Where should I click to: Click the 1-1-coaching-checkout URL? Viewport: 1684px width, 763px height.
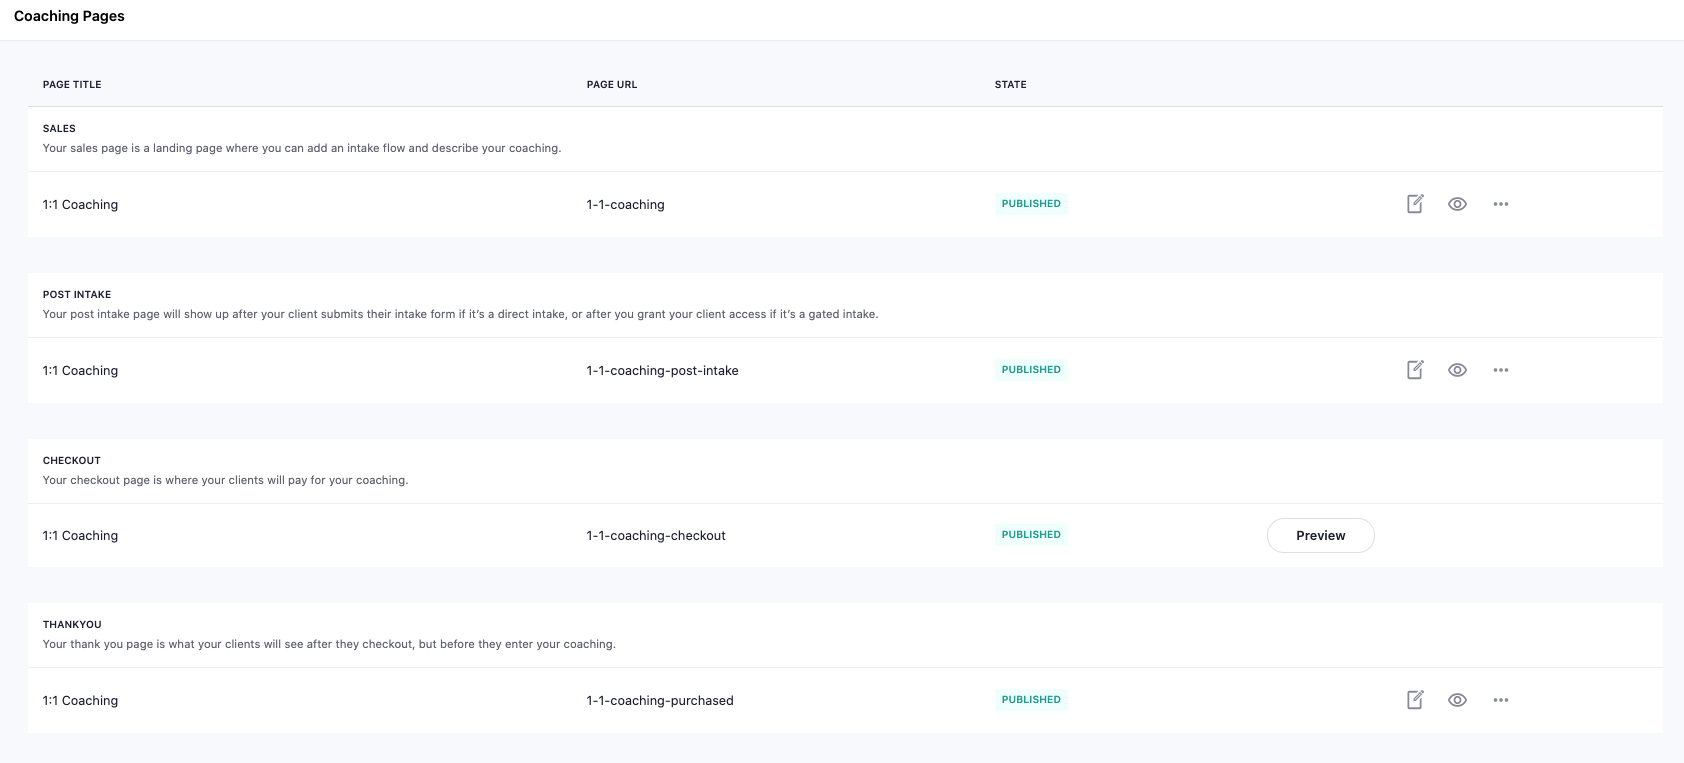coord(656,536)
